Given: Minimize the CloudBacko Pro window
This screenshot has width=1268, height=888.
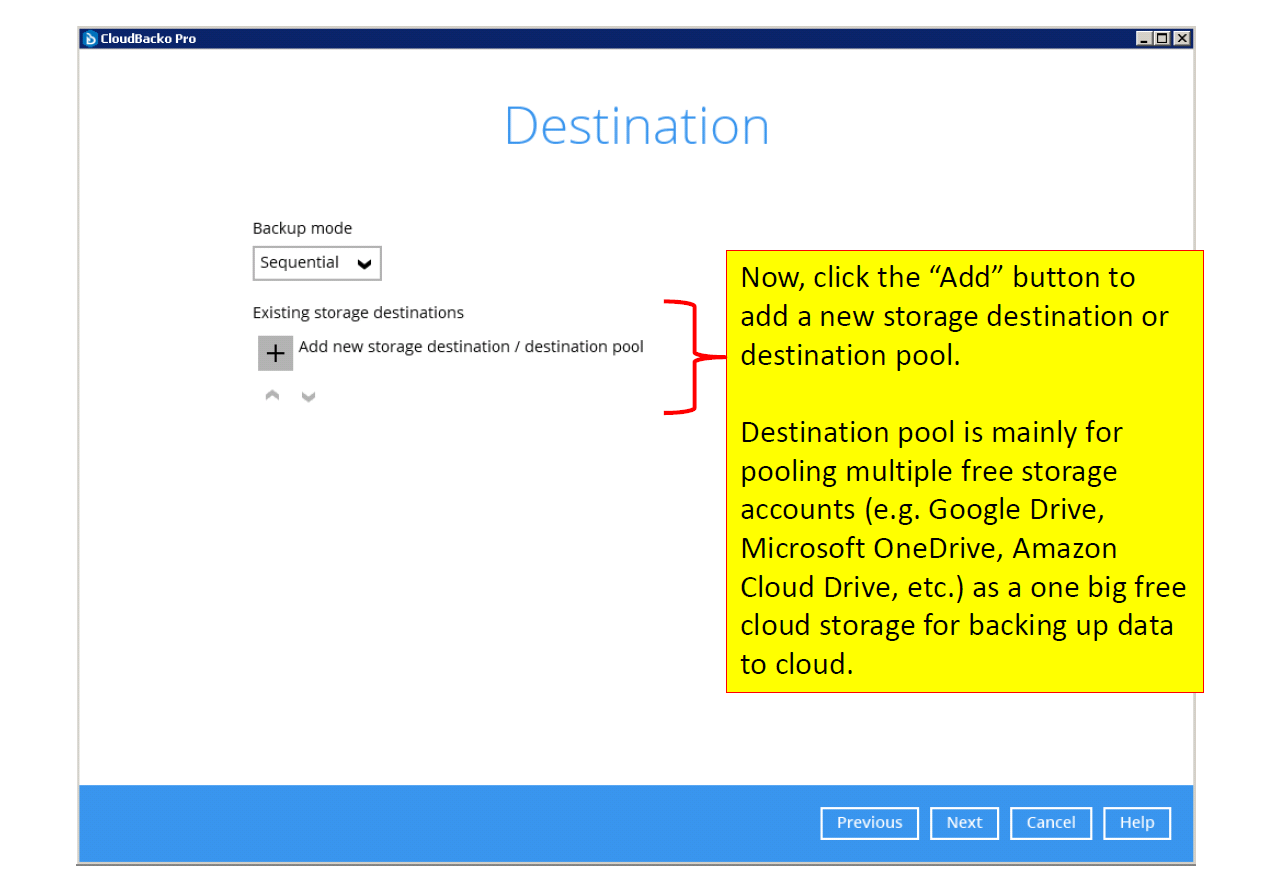Looking at the screenshot, I should 1144,39.
